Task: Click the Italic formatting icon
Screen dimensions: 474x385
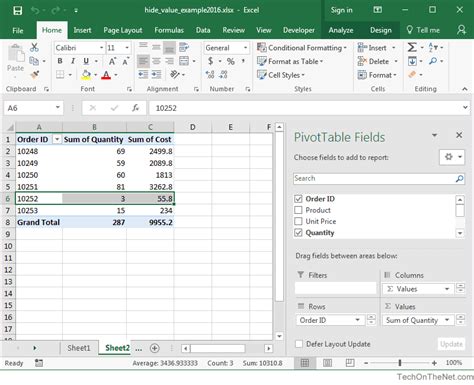Action: [73, 61]
